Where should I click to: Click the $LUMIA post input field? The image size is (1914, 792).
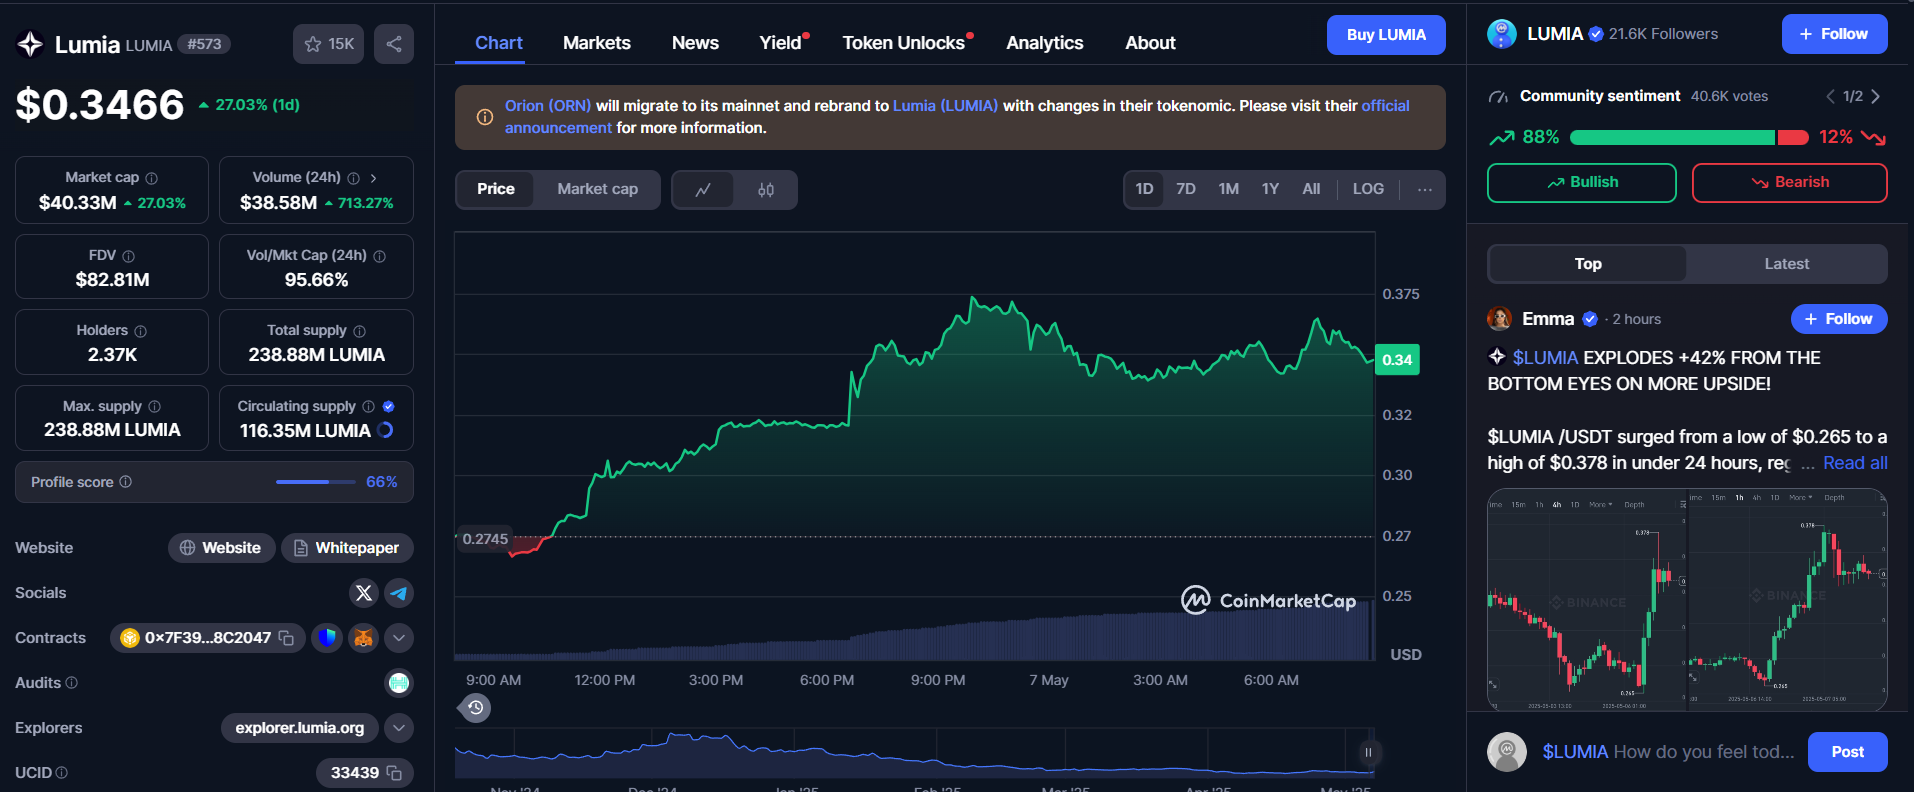(1668, 752)
